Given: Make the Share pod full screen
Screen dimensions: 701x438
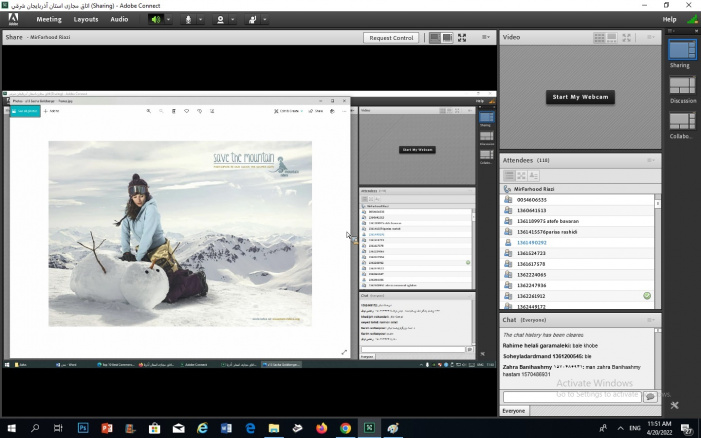Looking at the screenshot, I should (464, 38).
